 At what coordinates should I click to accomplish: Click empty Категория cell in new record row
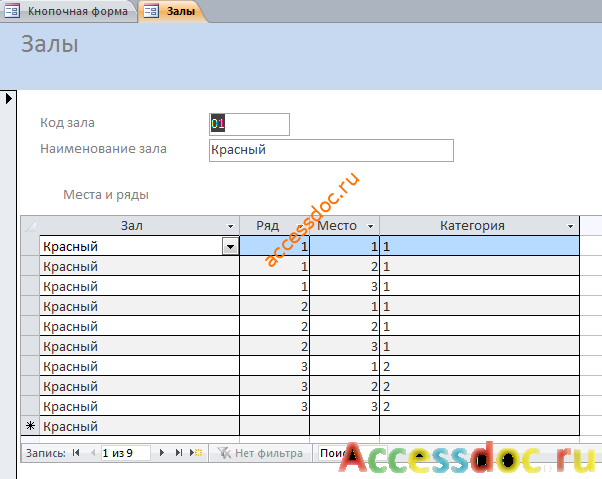tap(480, 426)
